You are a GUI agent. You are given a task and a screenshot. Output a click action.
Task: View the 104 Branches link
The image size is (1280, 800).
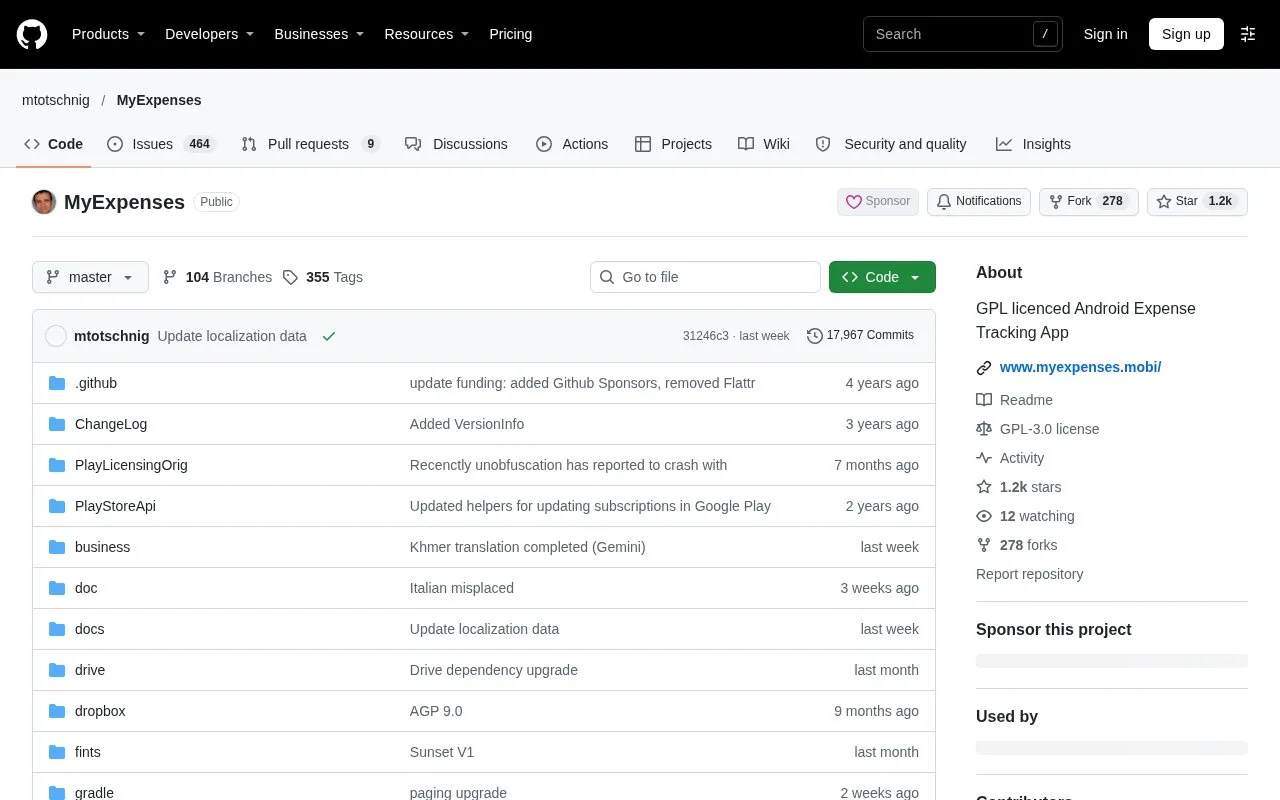pos(217,277)
